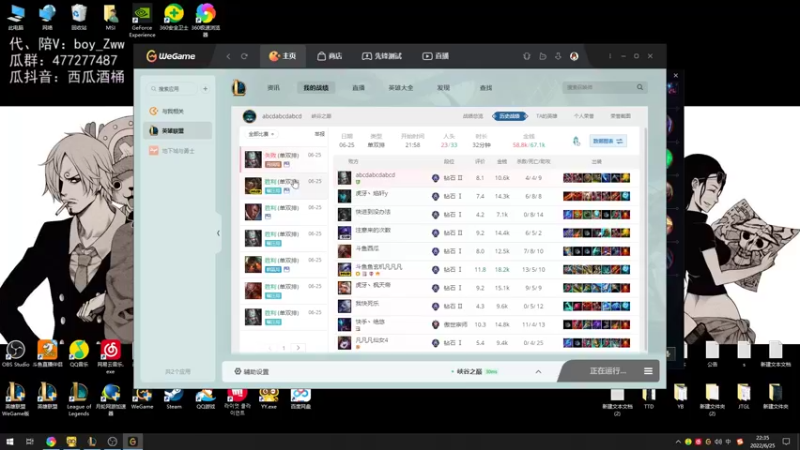Open player abcdabcdabcd in the scoreboard
Viewport: 800px width, 450px height.
375,175
